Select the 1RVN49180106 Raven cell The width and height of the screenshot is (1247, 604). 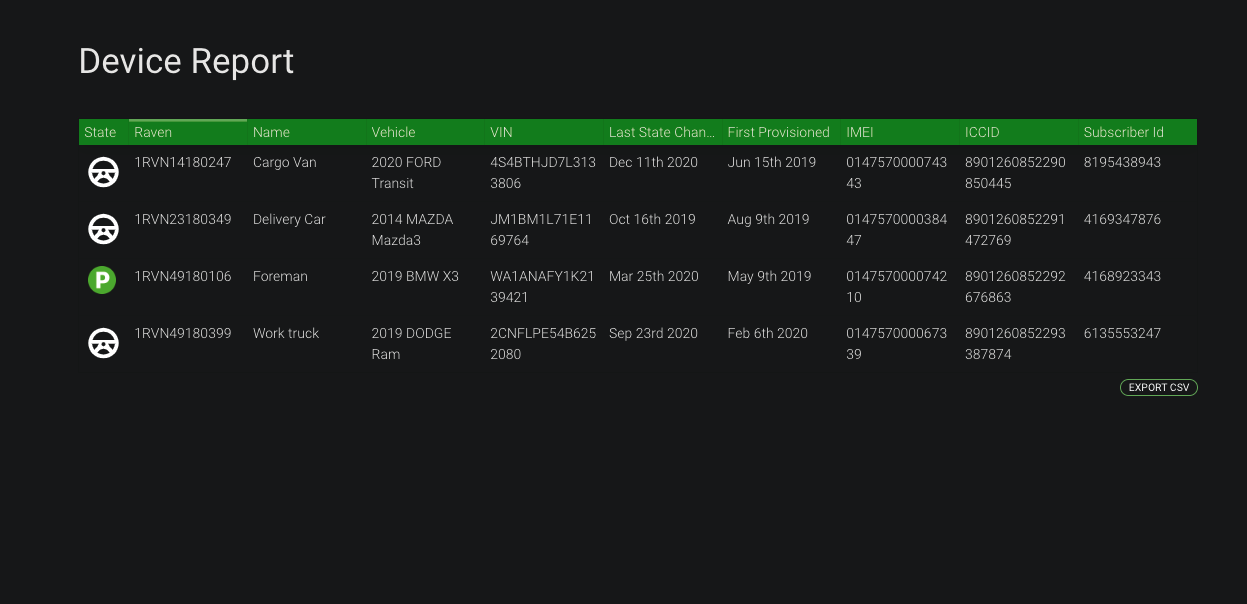point(183,276)
